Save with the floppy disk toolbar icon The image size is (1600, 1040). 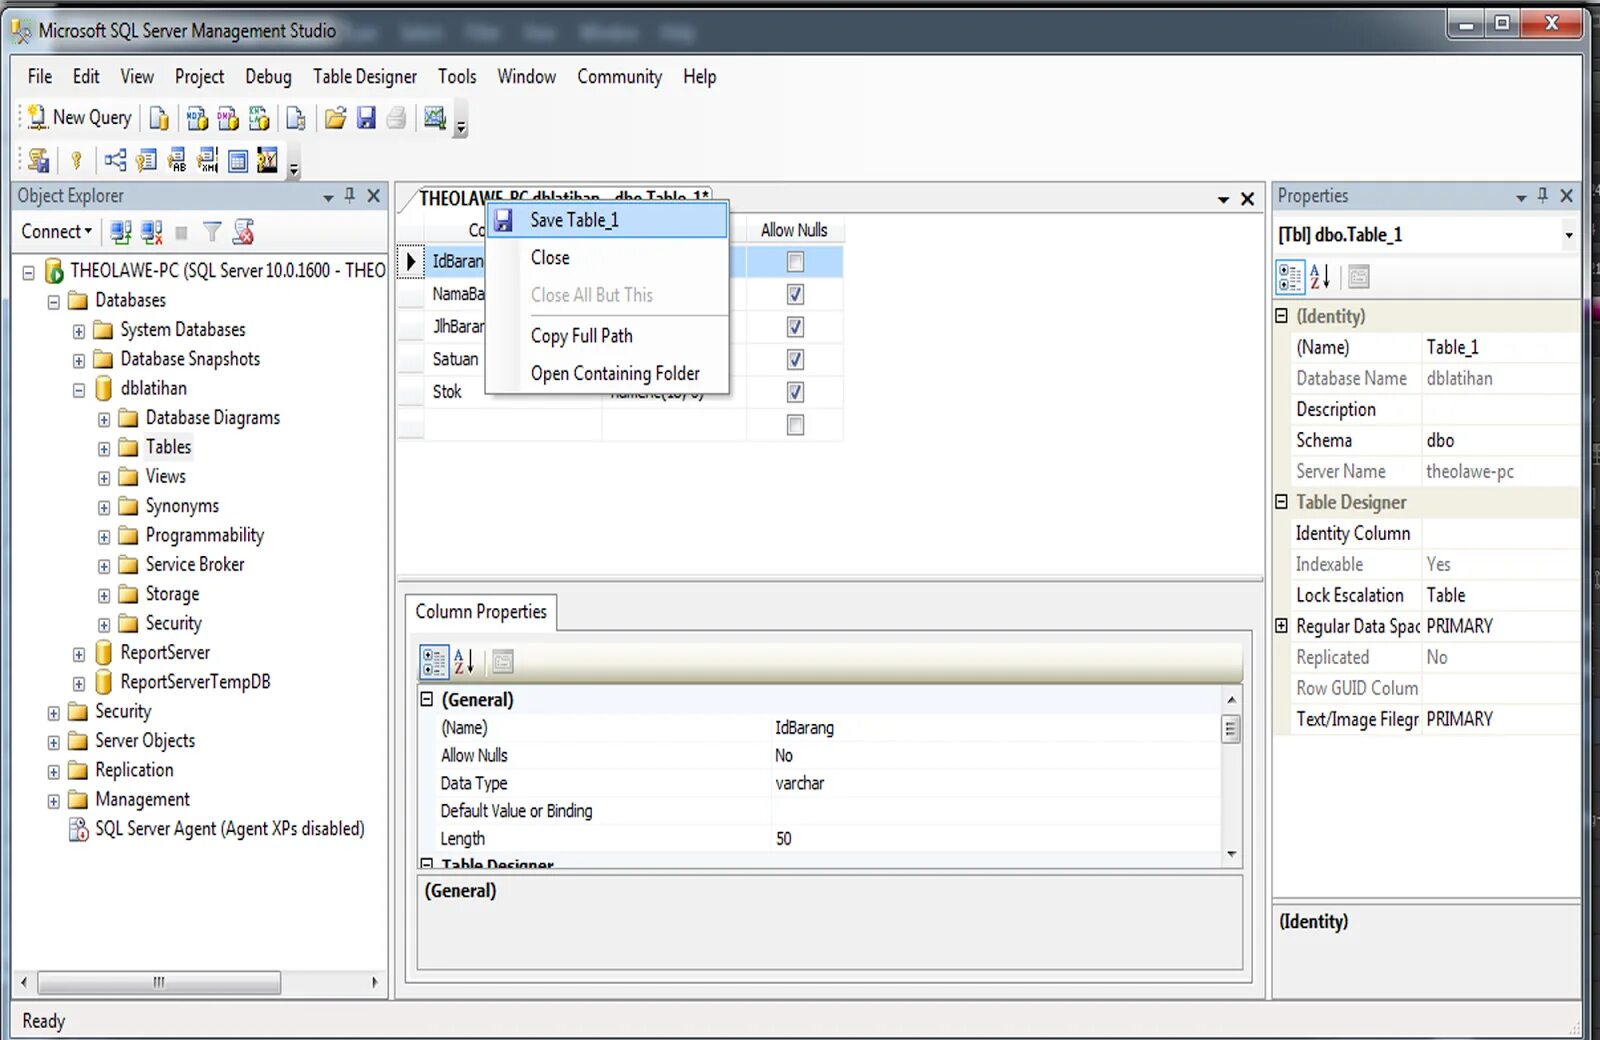tap(366, 119)
